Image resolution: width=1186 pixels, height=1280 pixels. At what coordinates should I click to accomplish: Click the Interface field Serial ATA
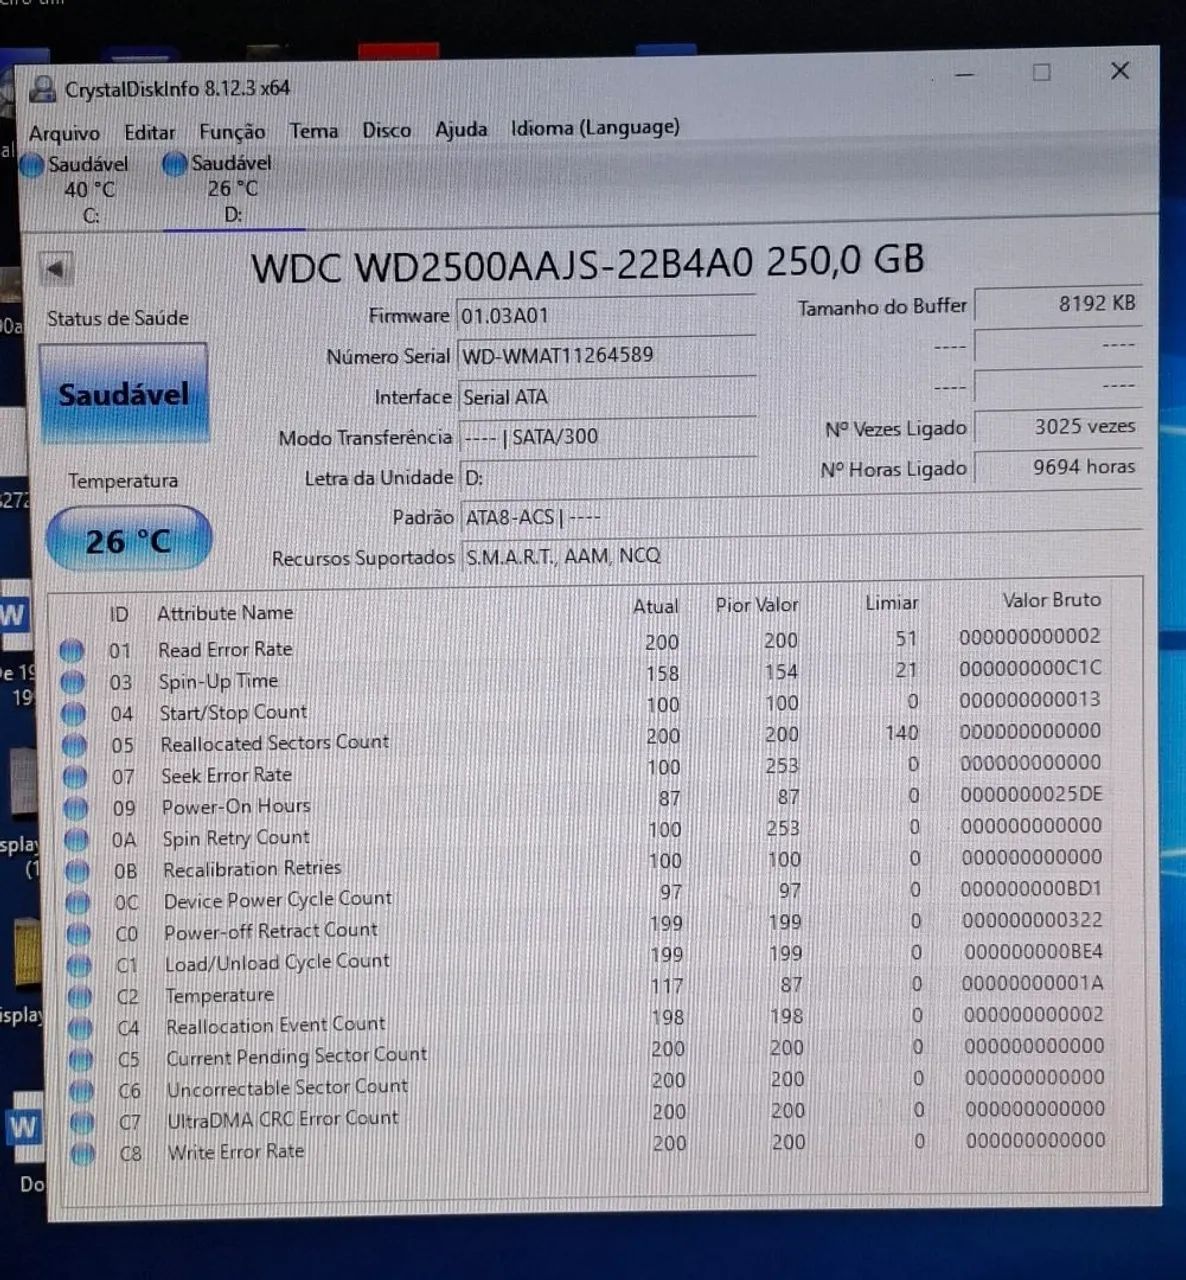(x=607, y=396)
